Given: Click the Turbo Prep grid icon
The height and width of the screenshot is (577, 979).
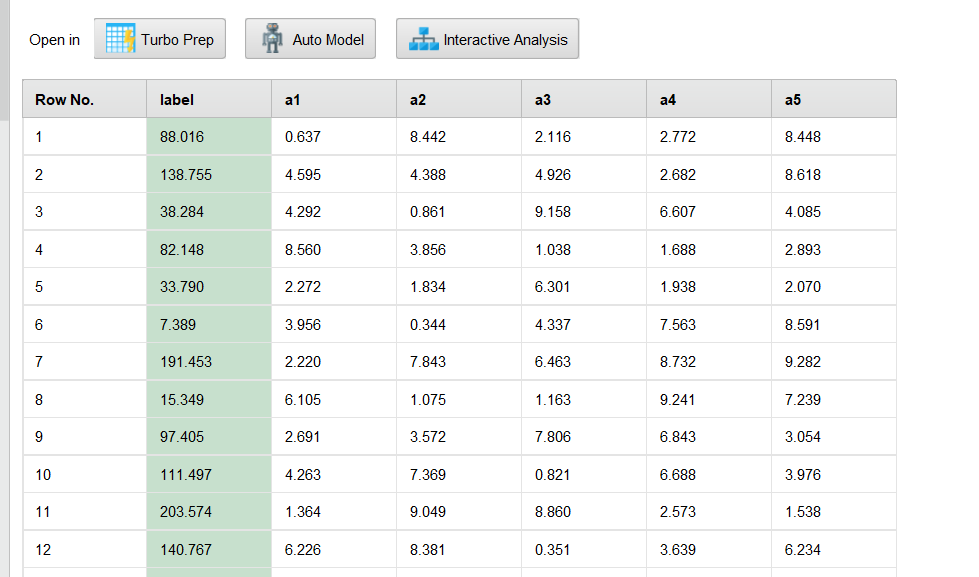Looking at the screenshot, I should (x=121, y=39).
